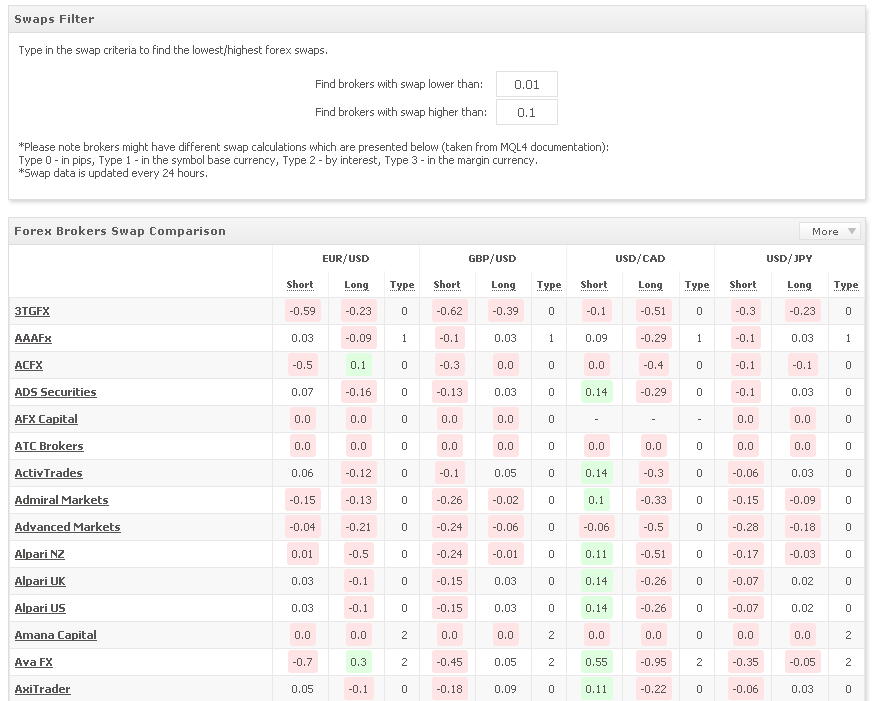Select Alpari NZ EUR/USD short value 0.01

(302, 554)
